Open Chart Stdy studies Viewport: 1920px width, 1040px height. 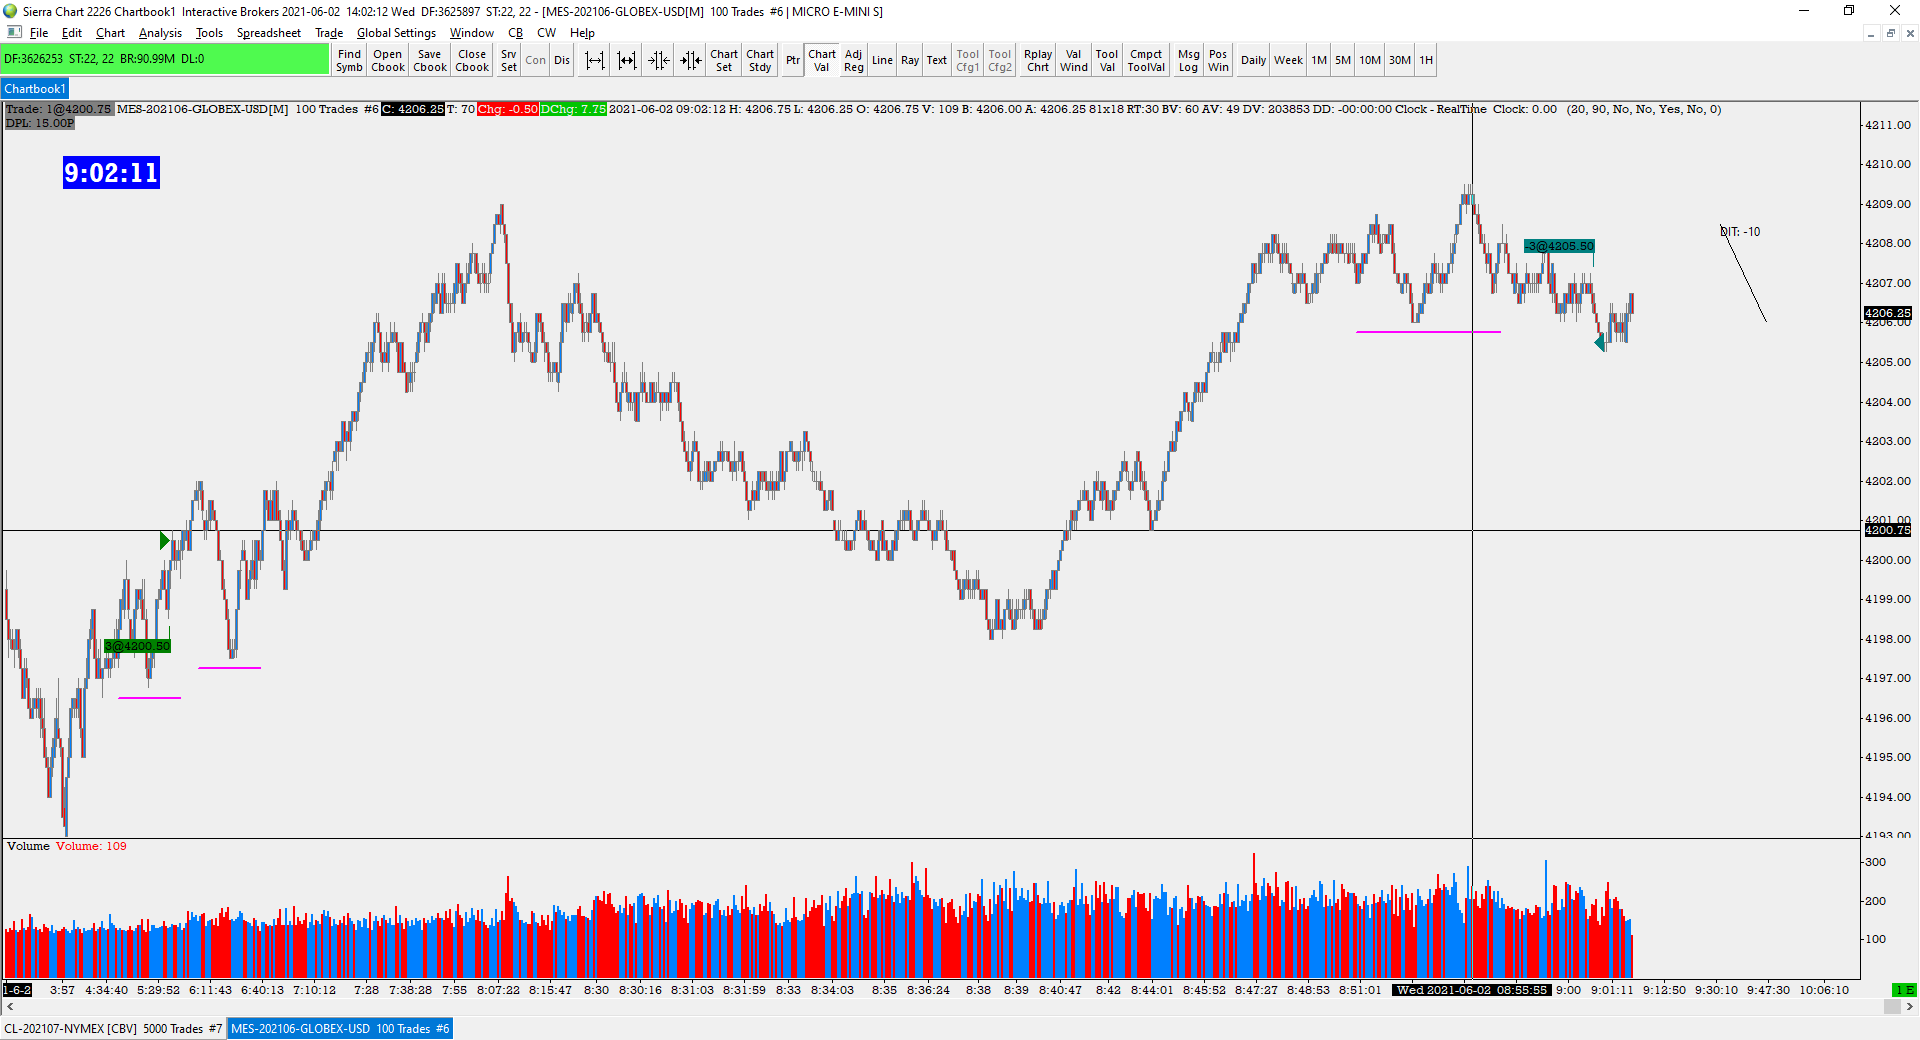pos(760,61)
